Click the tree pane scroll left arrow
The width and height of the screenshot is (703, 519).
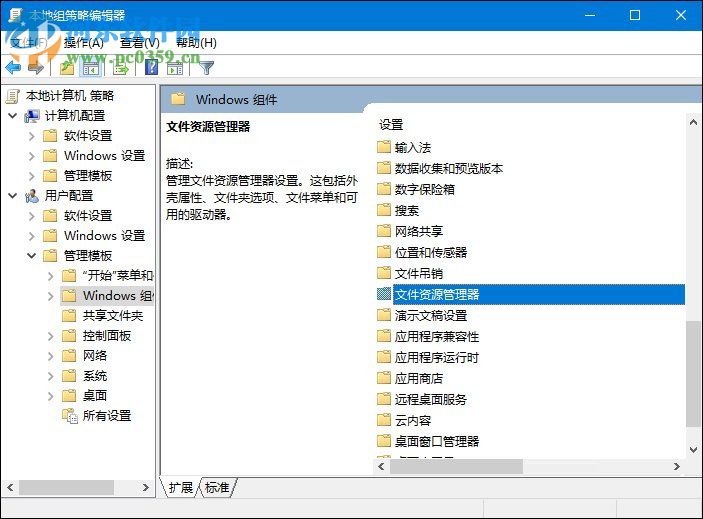(10, 487)
